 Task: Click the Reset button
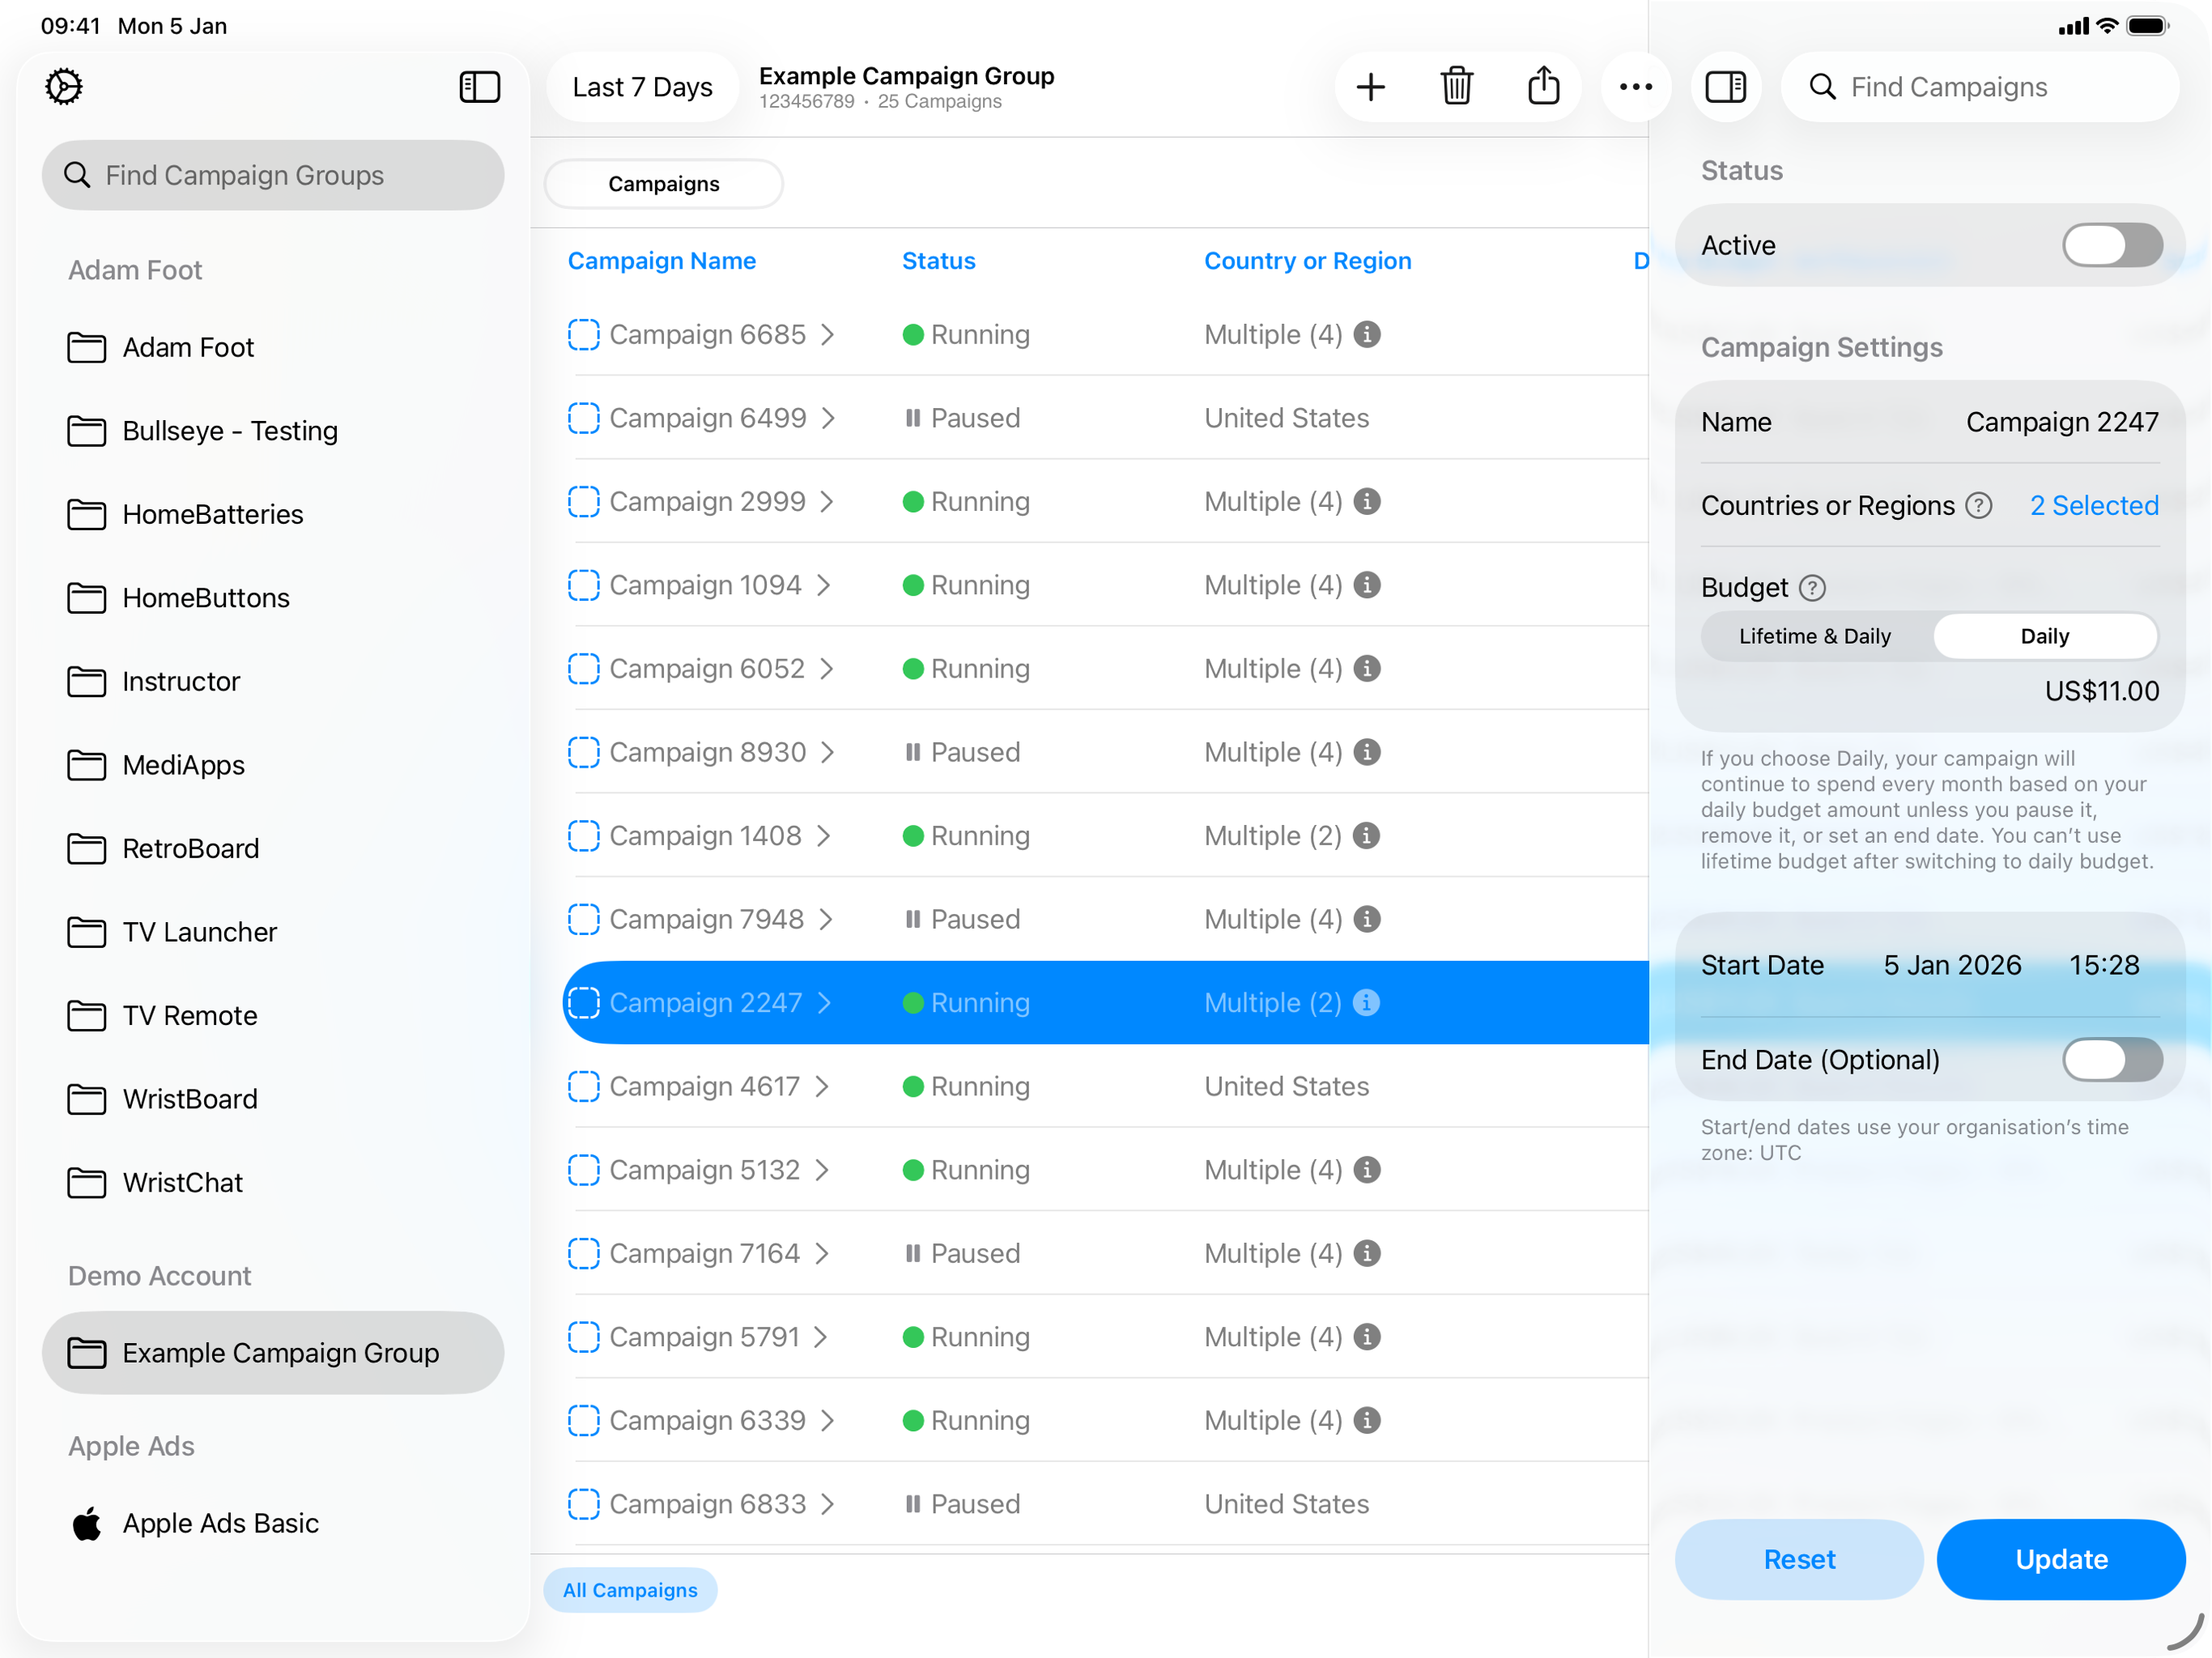pyautogui.click(x=1798, y=1559)
